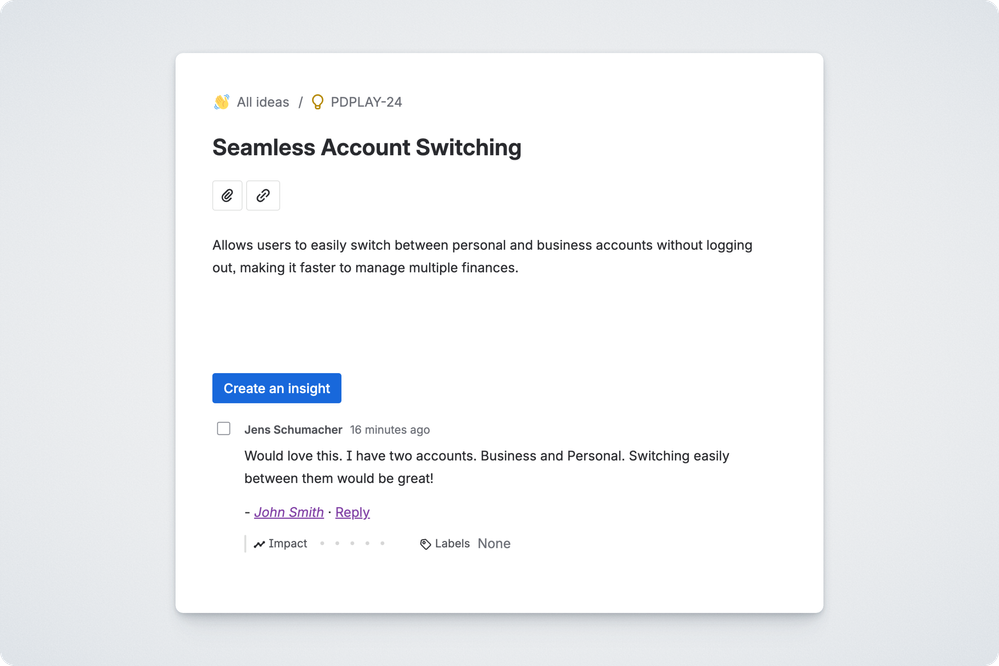999x666 pixels.
Task: Tick the checkbox beside Jens Schumacher's comment
Action: click(x=224, y=429)
